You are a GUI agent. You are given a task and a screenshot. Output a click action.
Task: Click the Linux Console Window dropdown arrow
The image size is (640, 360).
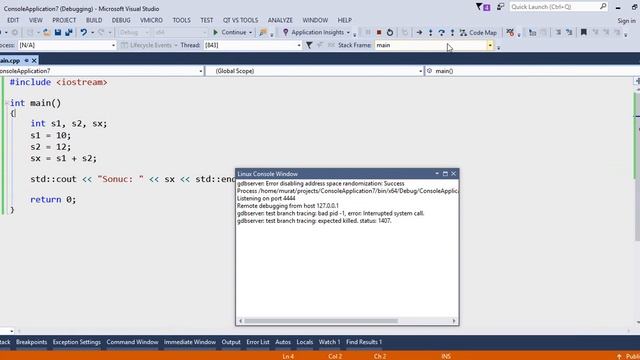click(x=437, y=173)
